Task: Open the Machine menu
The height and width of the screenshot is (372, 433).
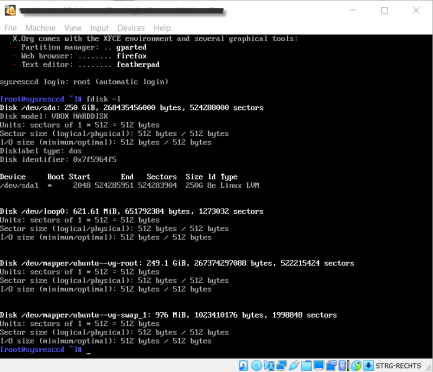Action: [x=40, y=28]
